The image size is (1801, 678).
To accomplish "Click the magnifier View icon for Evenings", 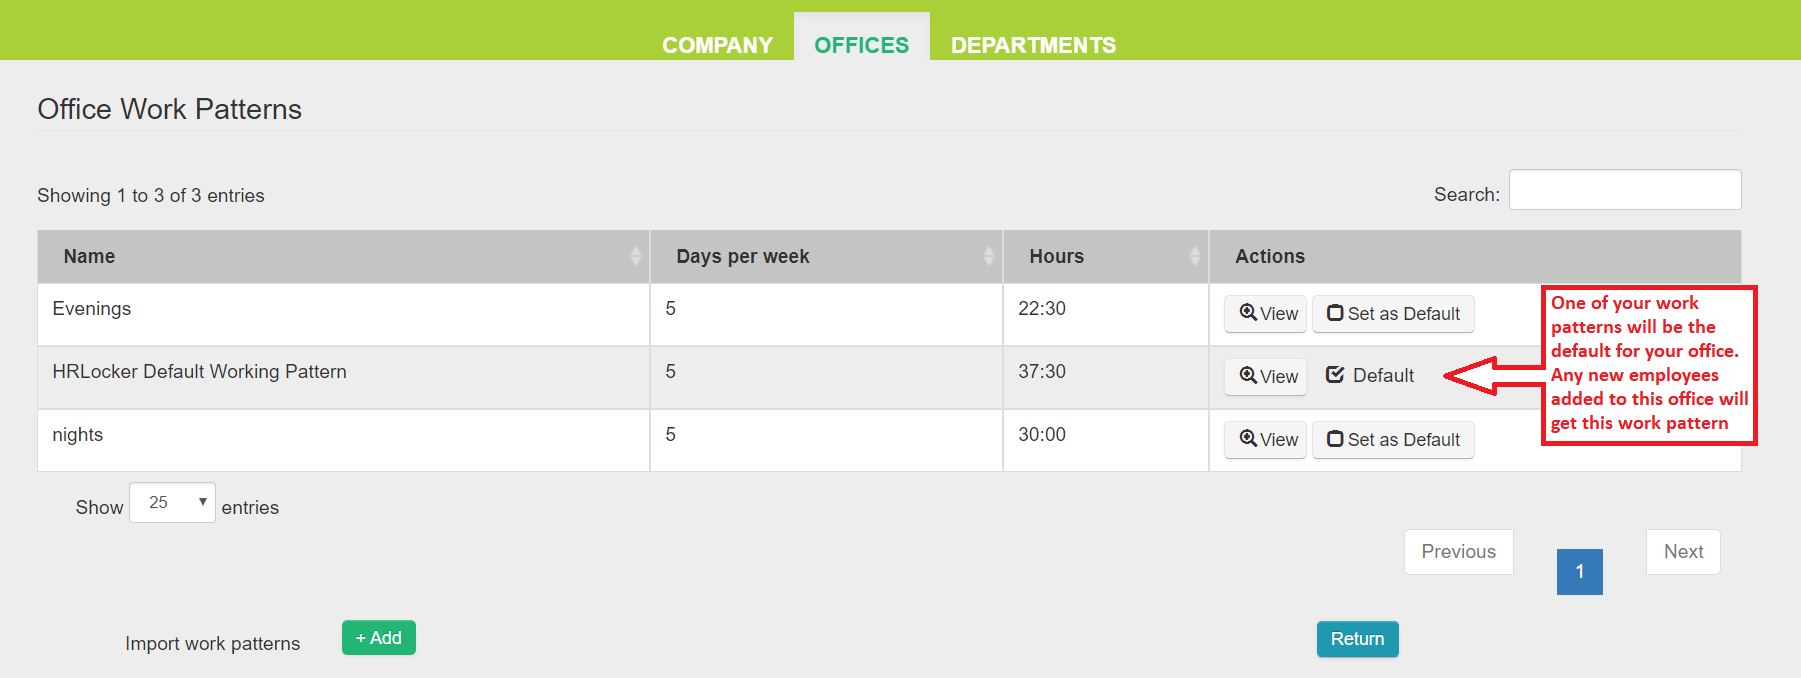I will click(x=1248, y=313).
